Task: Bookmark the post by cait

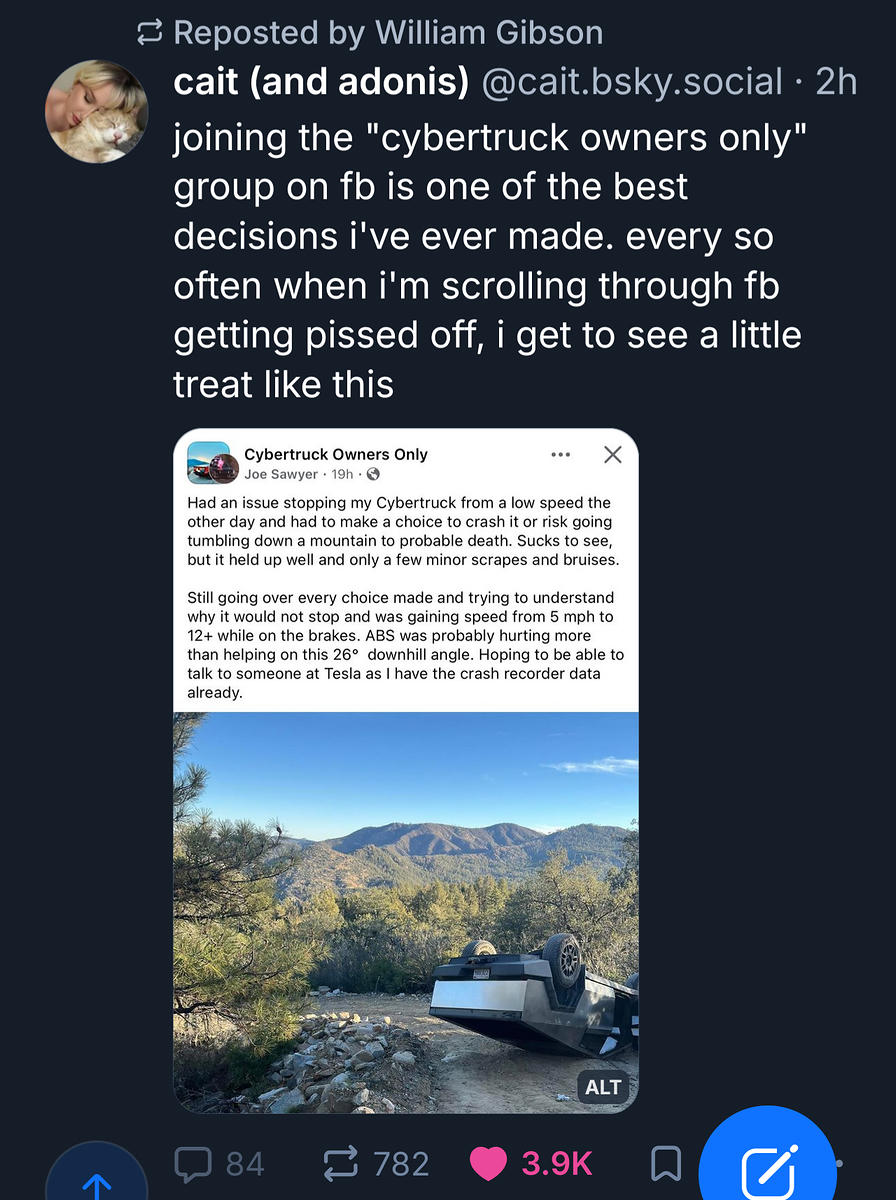Action: point(666,1163)
